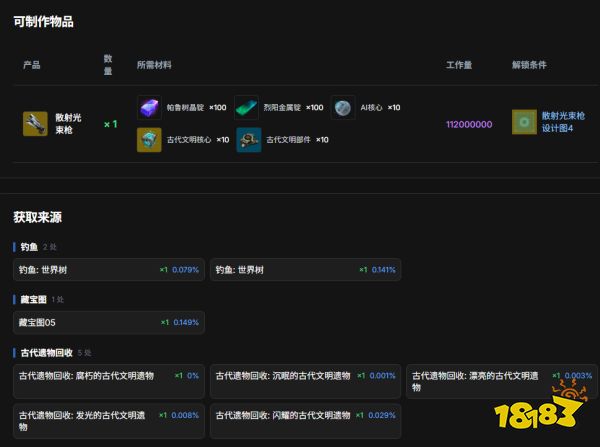Click the 烈阳金属锭 metal ingot icon

tap(246, 108)
